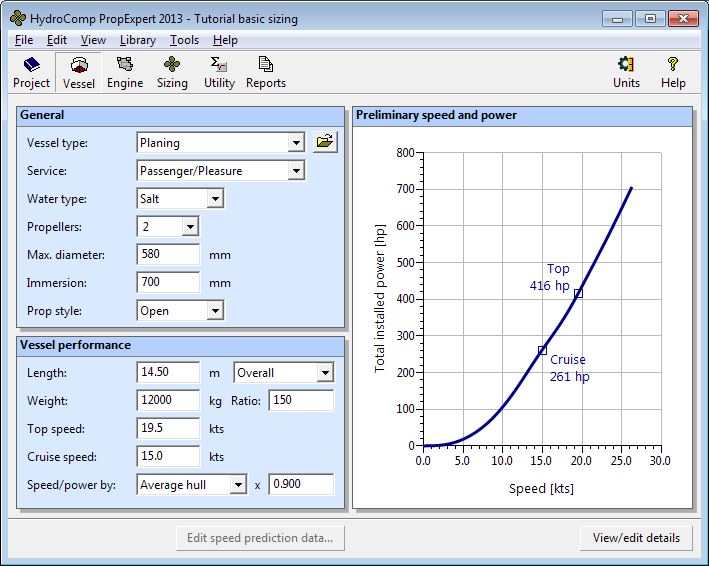Click the Cruise speed field
Viewport: 709px width, 566px height.
[x=168, y=456]
